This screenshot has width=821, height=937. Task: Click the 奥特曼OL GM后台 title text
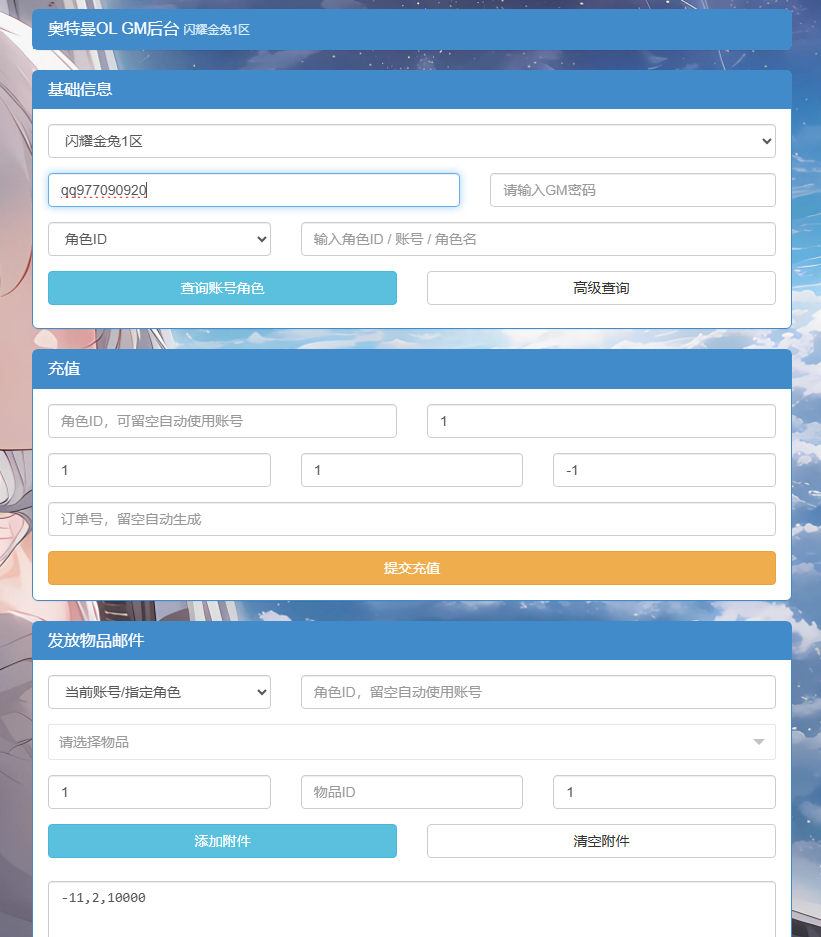[113, 29]
